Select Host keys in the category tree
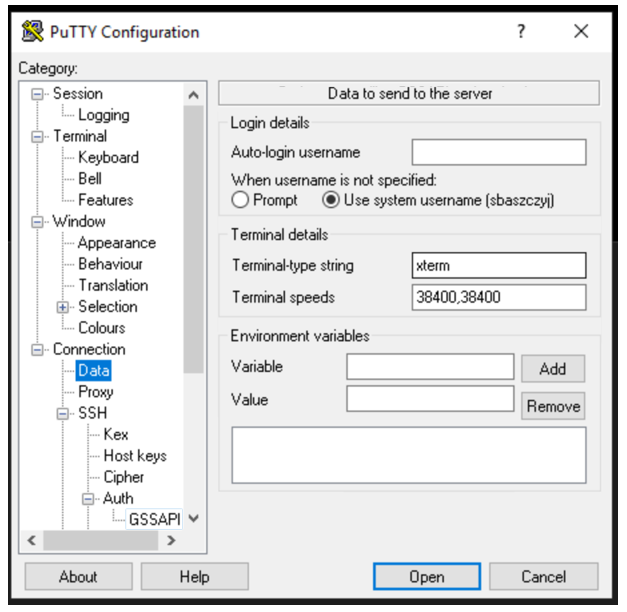627x612 pixels. click(135, 456)
